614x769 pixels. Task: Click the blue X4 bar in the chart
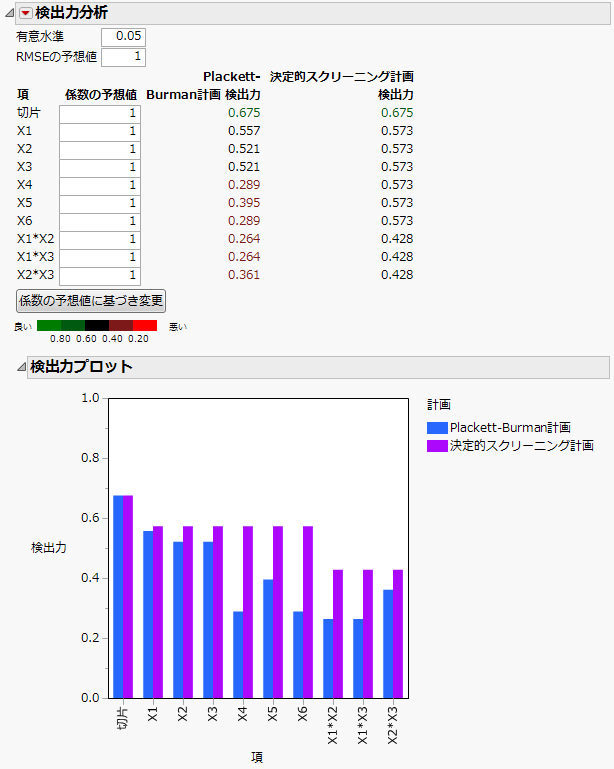pyautogui.click(x=238, y=655)
